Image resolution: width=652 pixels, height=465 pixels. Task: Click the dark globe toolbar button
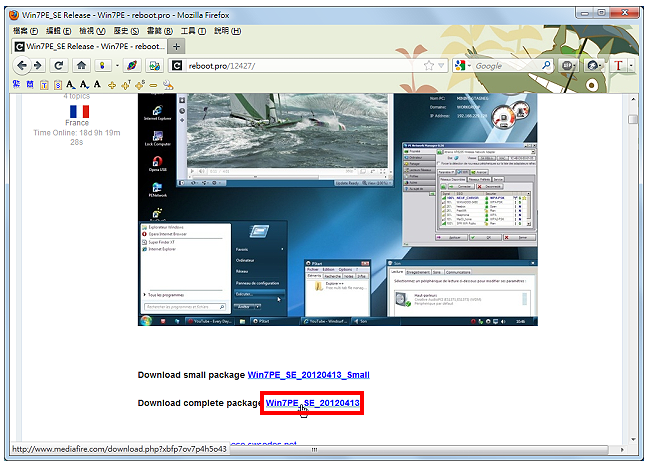click(x=593, y=66)
